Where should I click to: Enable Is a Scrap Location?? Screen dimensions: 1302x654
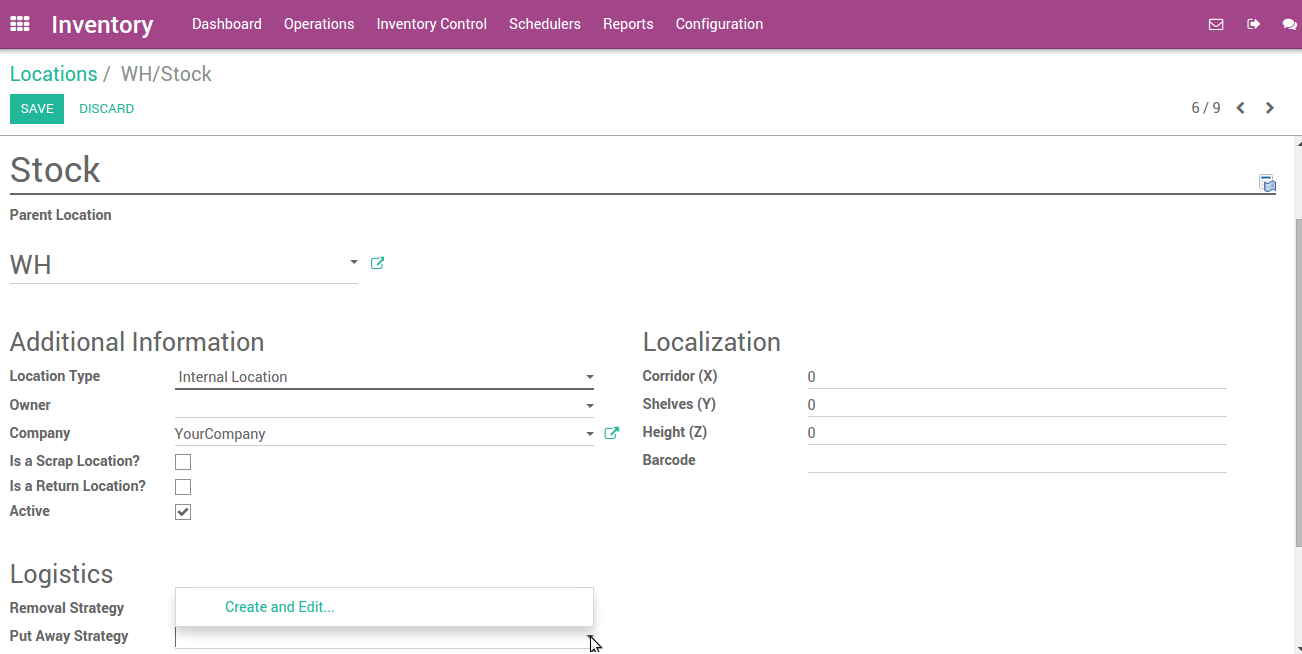(x=183, y=461)
